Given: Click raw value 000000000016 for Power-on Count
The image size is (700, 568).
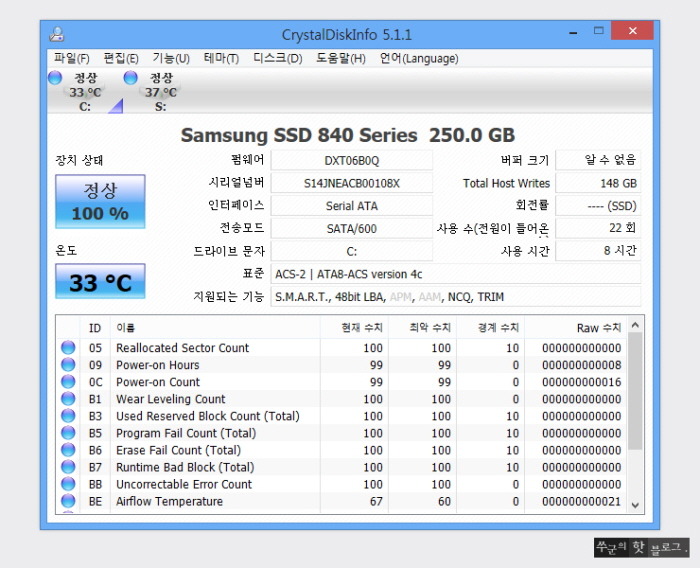Looking at the screenshot, I should tap(581, 382).
